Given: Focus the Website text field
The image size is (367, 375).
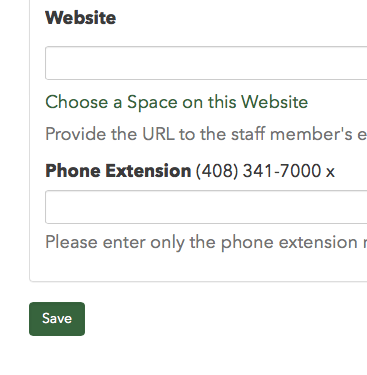Looking at the screenshot, I should pyautogui.click(x=206, y=63).
